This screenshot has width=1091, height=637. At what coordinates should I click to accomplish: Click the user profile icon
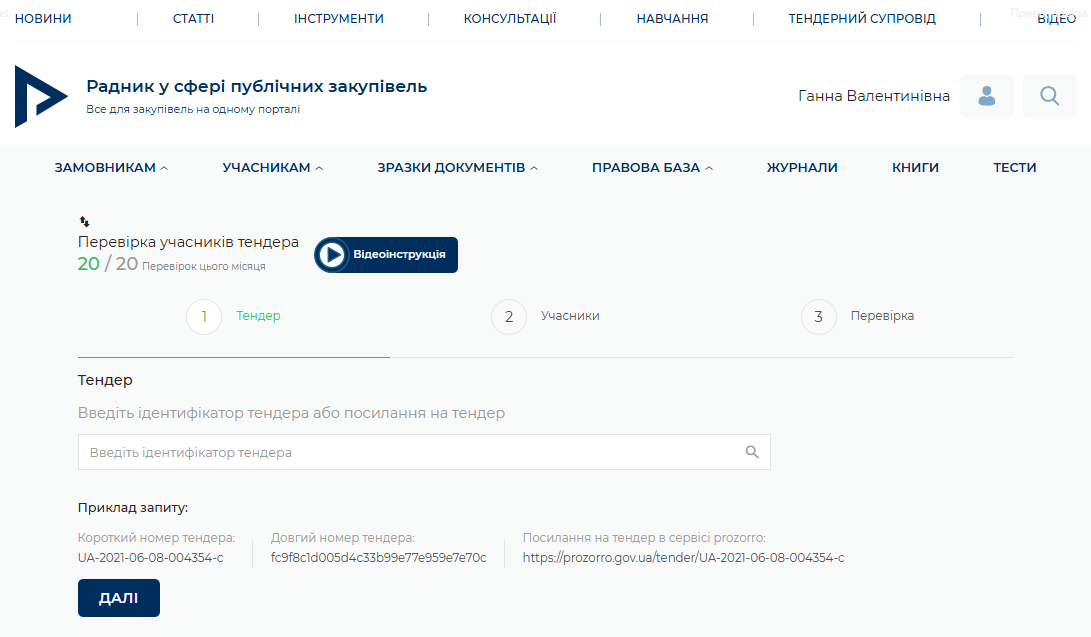click(x=986, y=96)
